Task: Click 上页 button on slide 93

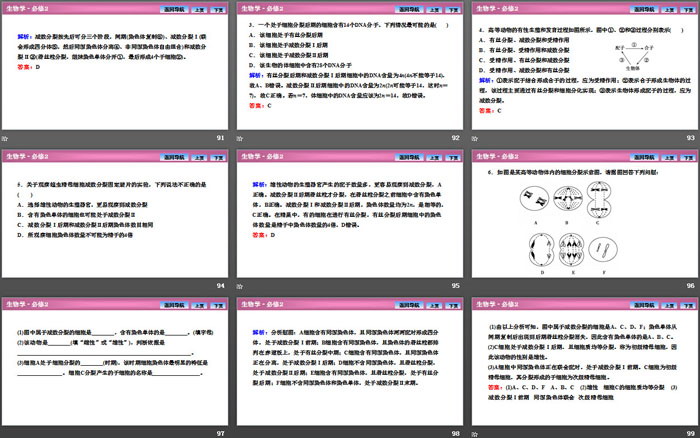Action: tap(670, 9)
